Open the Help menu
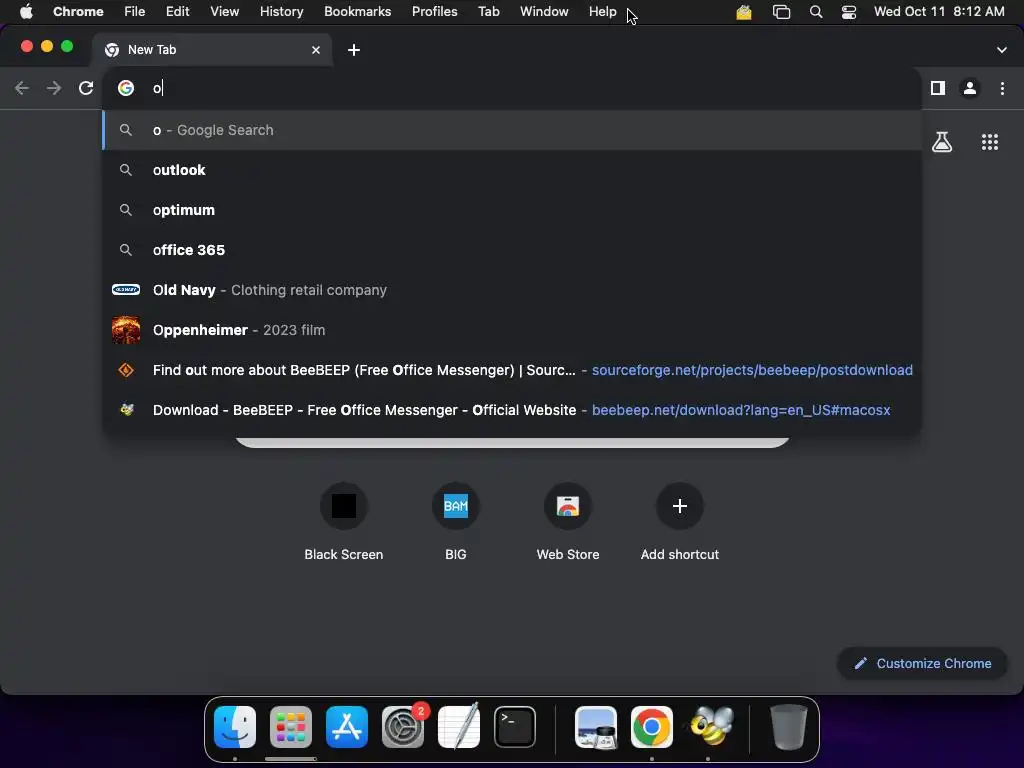This screenshot has height=768, width=1024. [x=603, y=12]
